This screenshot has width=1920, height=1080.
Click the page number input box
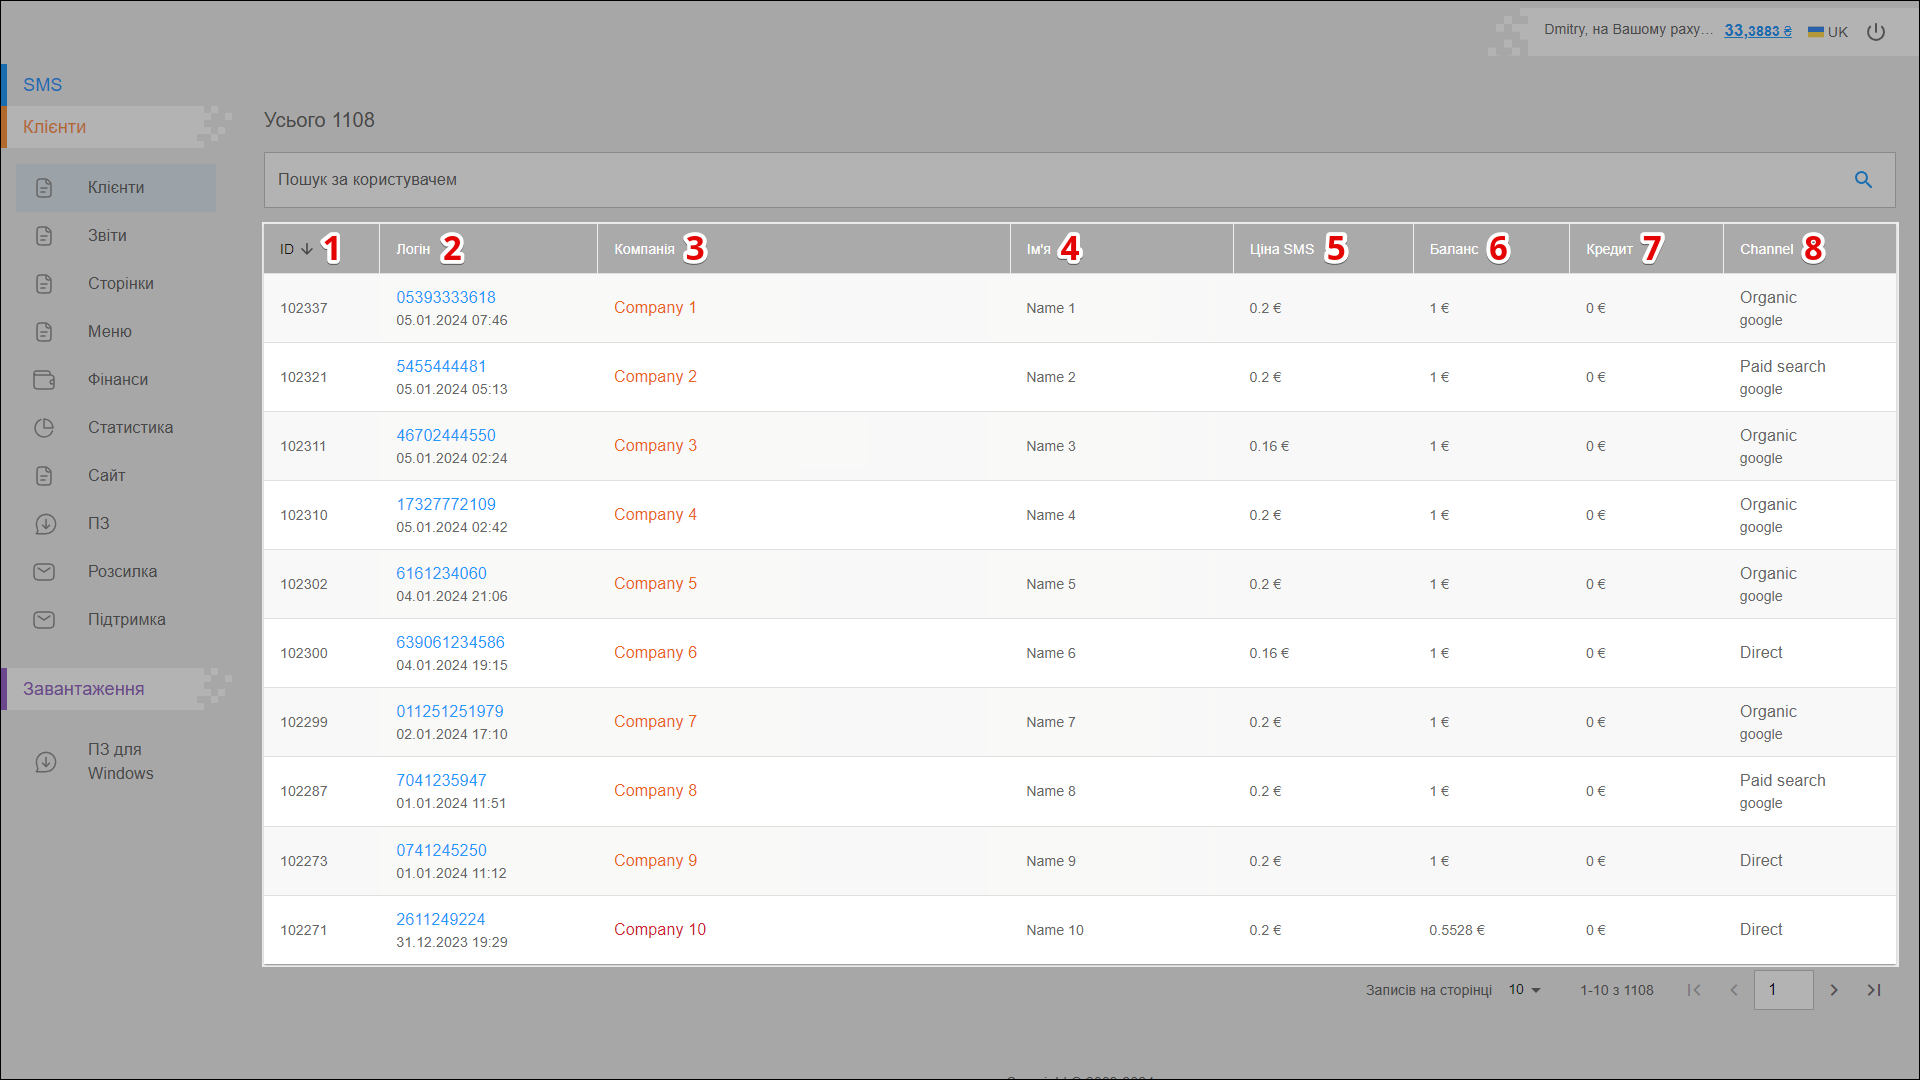[1782, 990]
